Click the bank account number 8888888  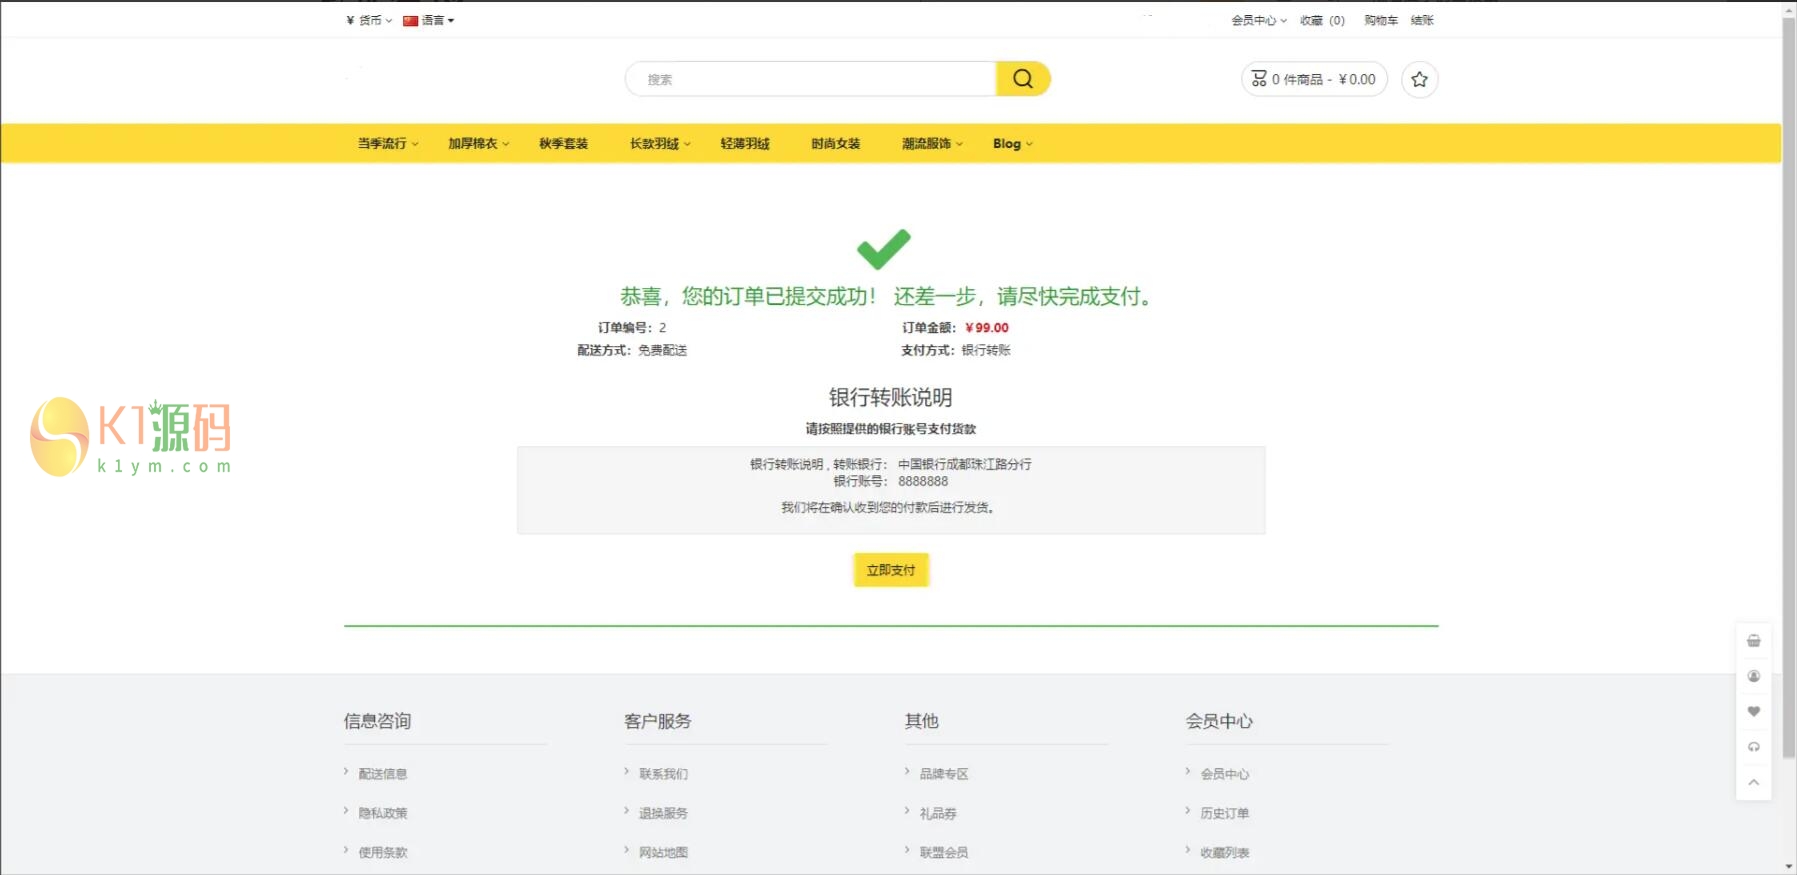pos(923,481)
